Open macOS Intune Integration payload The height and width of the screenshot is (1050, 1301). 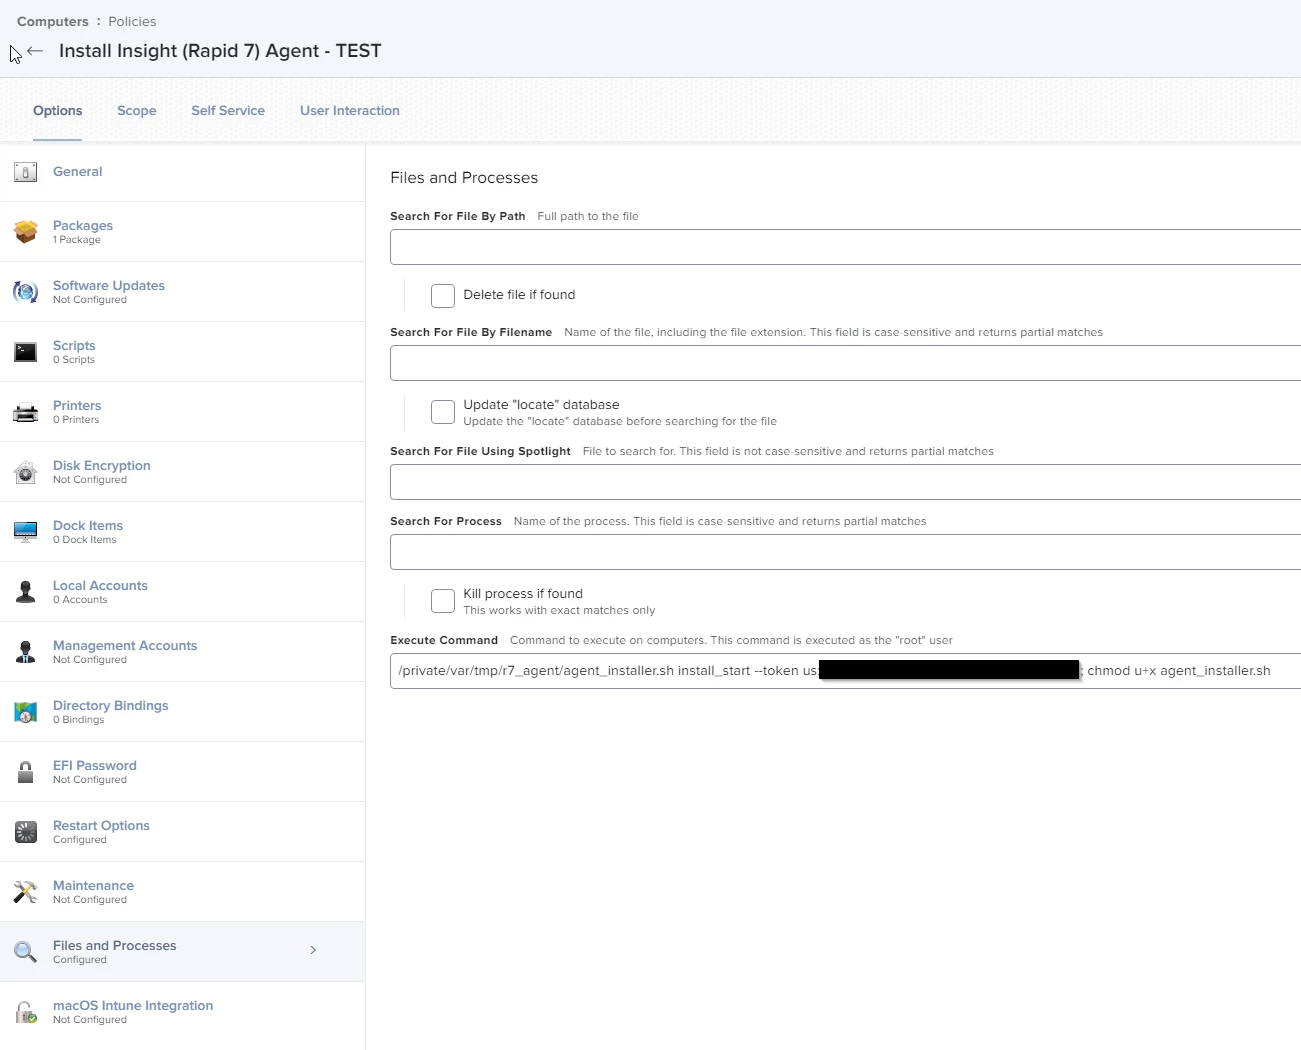tap(182, 1012)
